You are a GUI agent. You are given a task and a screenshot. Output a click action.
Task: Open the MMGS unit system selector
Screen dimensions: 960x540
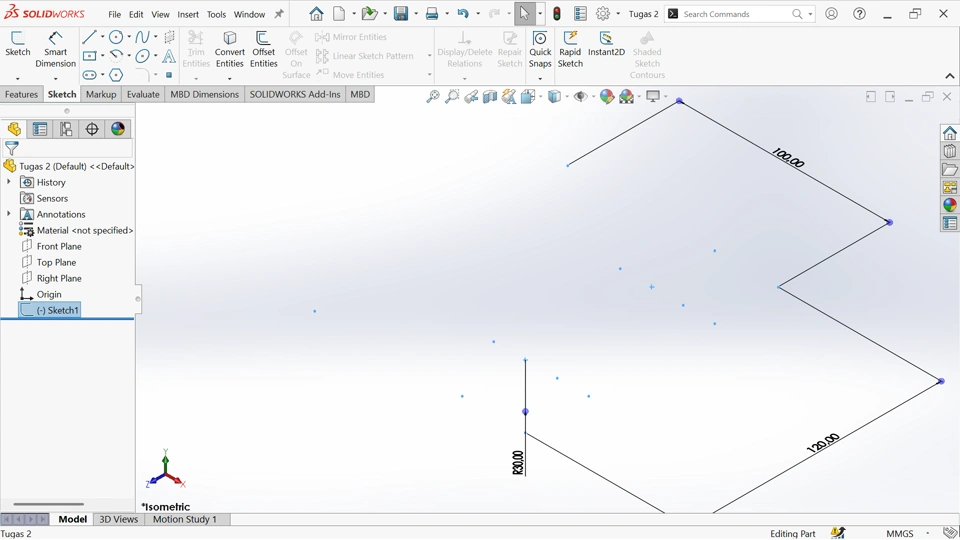pyautogui.click(x=900, y=533)
